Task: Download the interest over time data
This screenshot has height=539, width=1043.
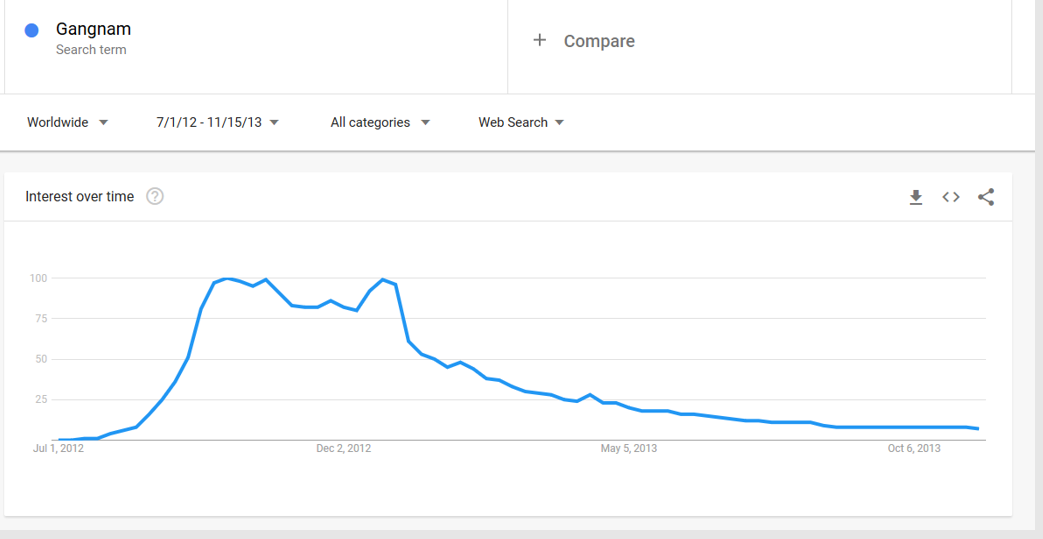Action: 915,197
